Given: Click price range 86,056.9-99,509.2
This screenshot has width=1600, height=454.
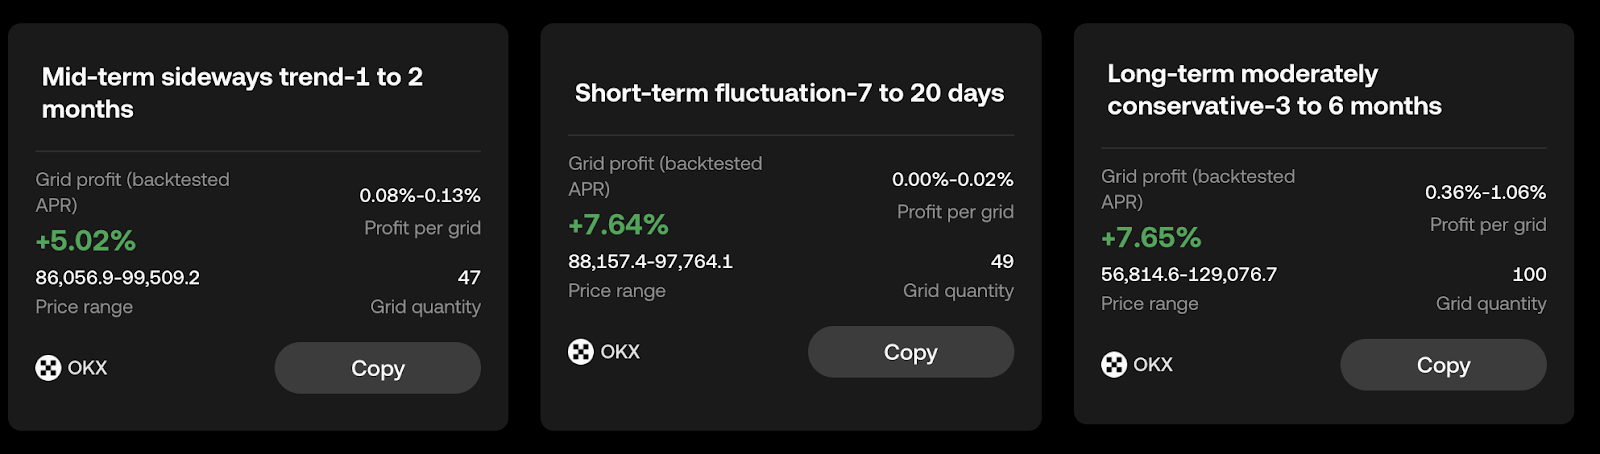Looking at the screenshot, I should [118, 277].
